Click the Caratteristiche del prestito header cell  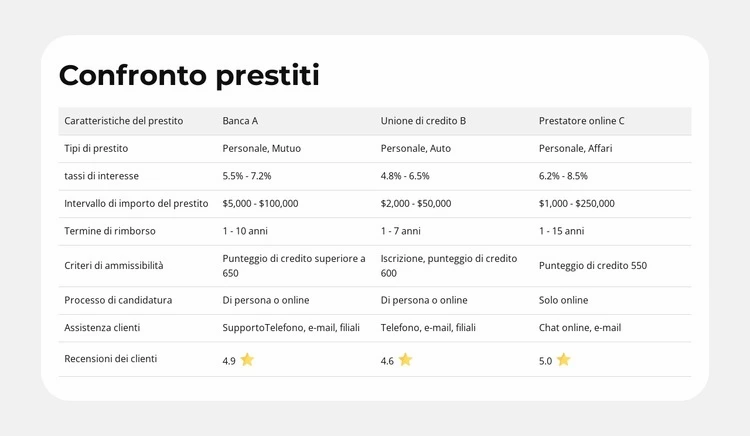pyautogui.click(x=123, y=121)
